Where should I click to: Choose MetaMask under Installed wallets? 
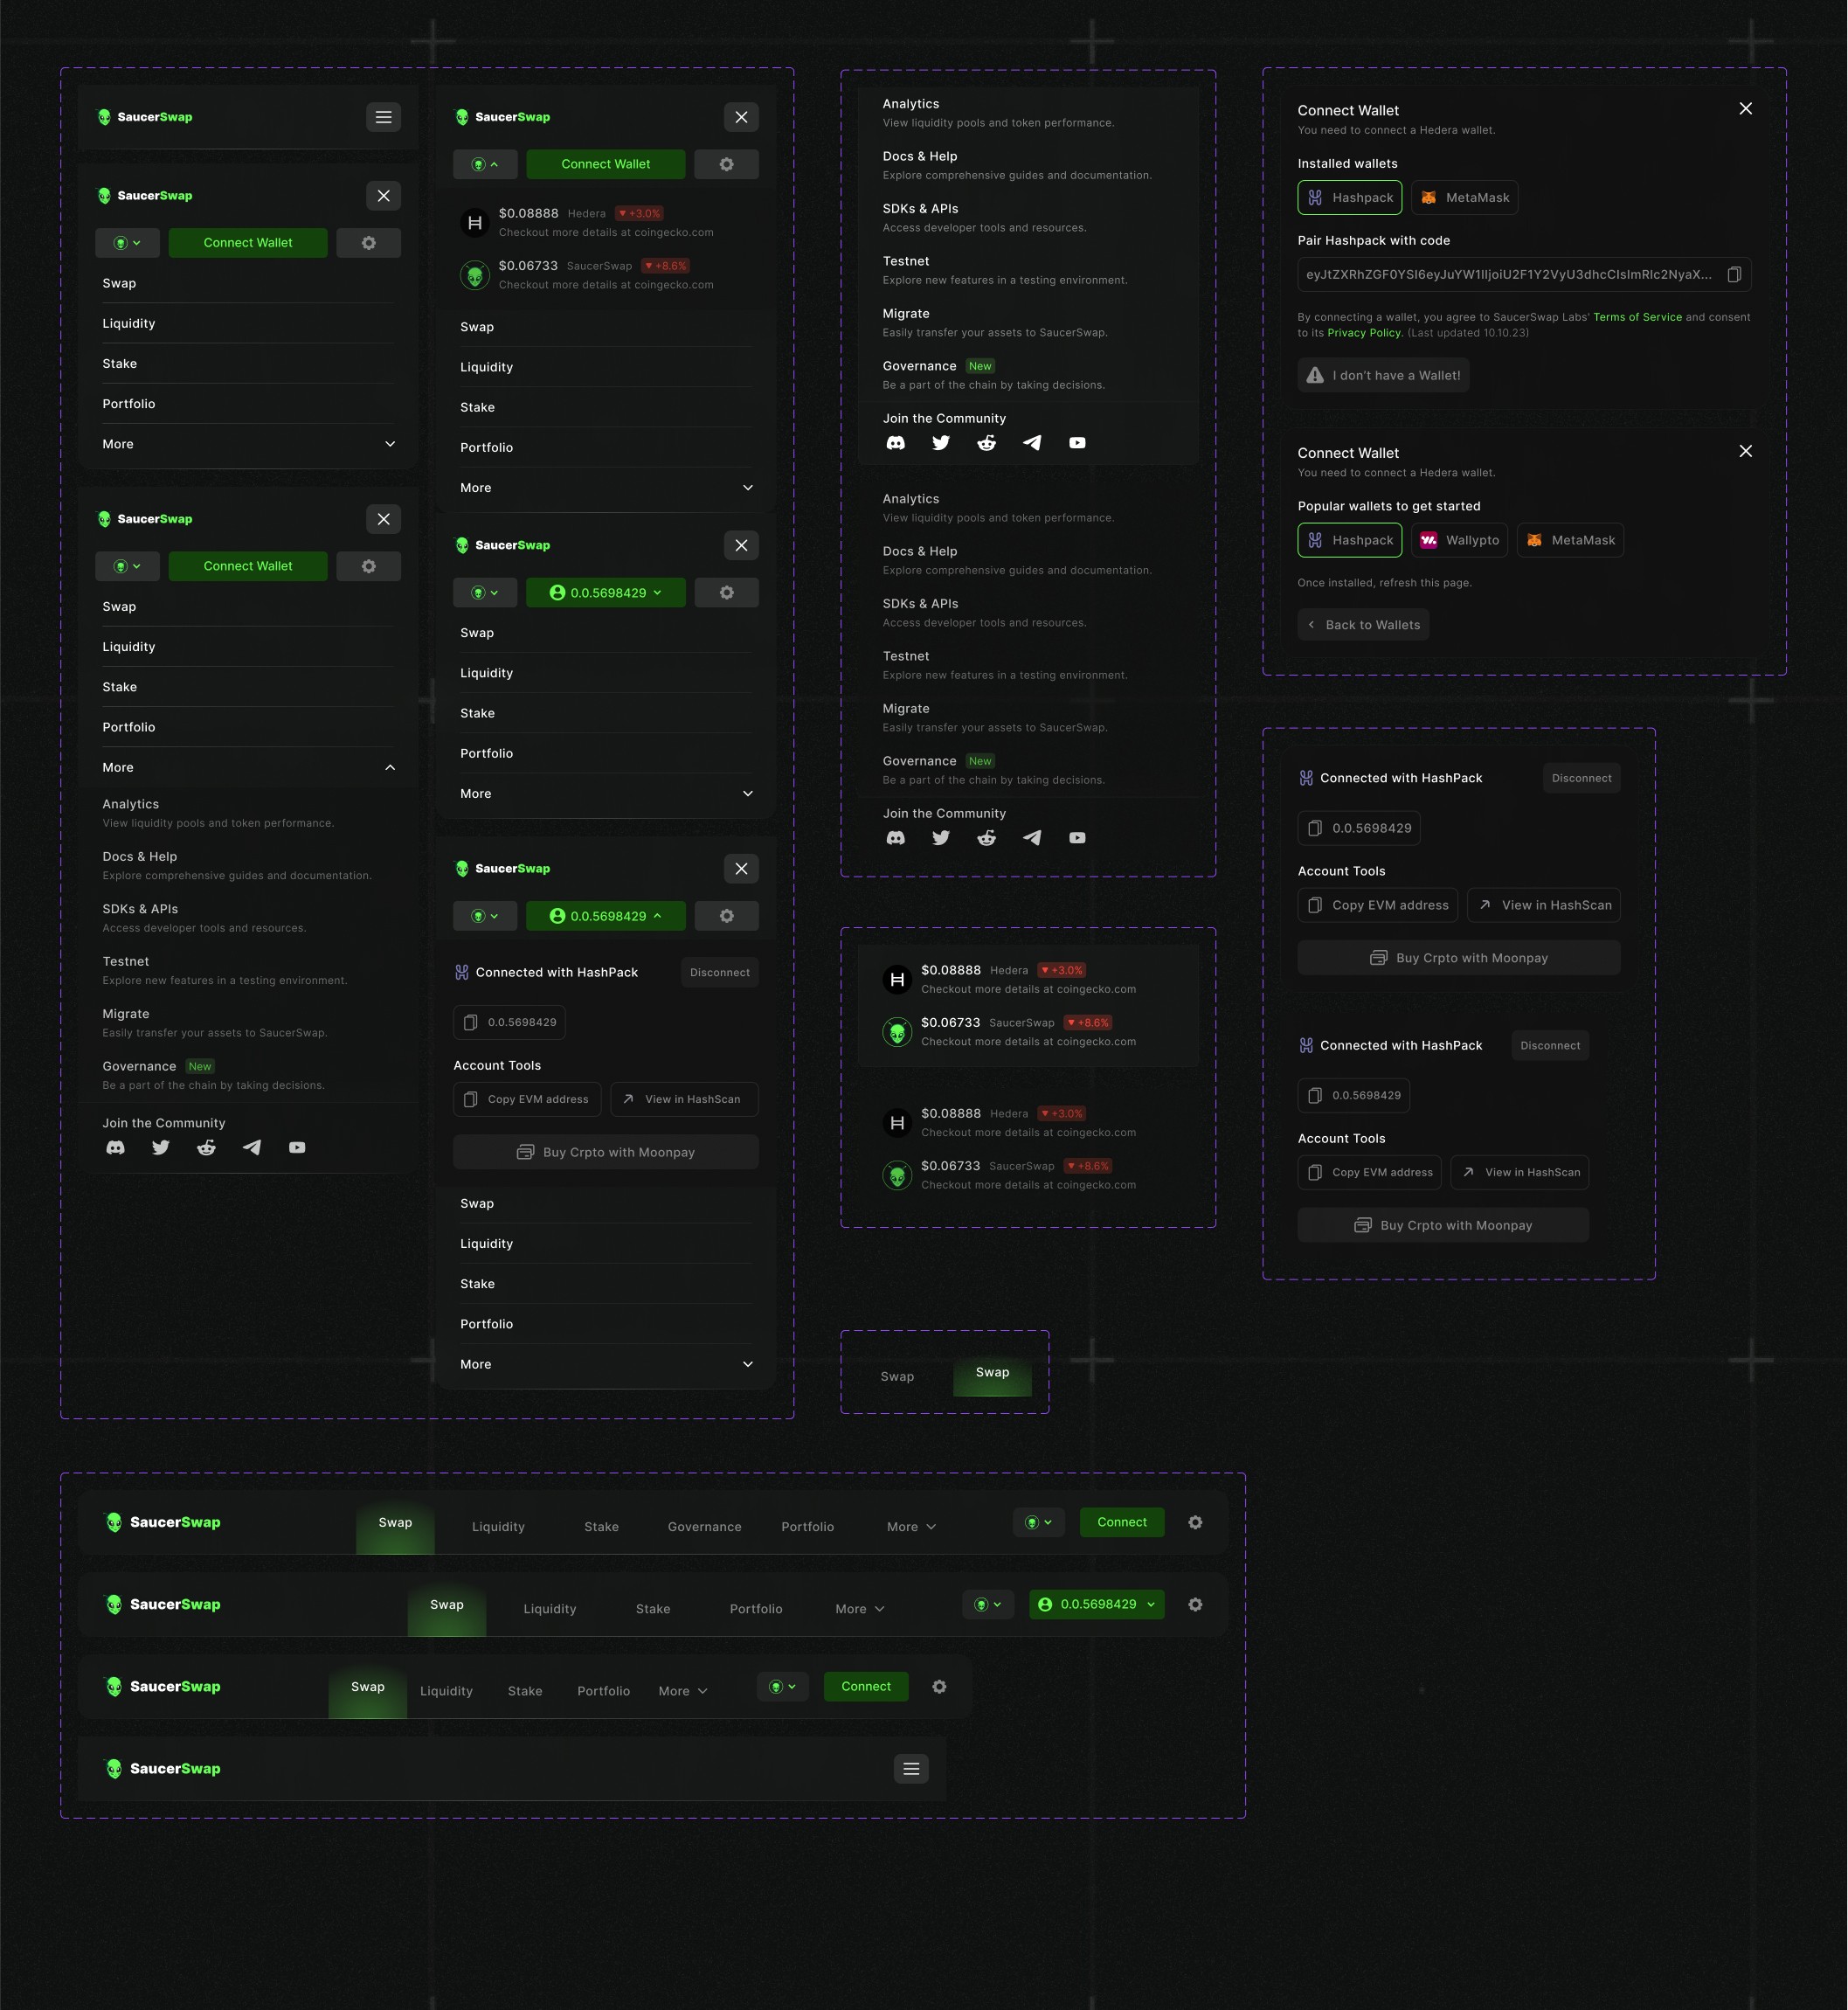click(1465, 198)
